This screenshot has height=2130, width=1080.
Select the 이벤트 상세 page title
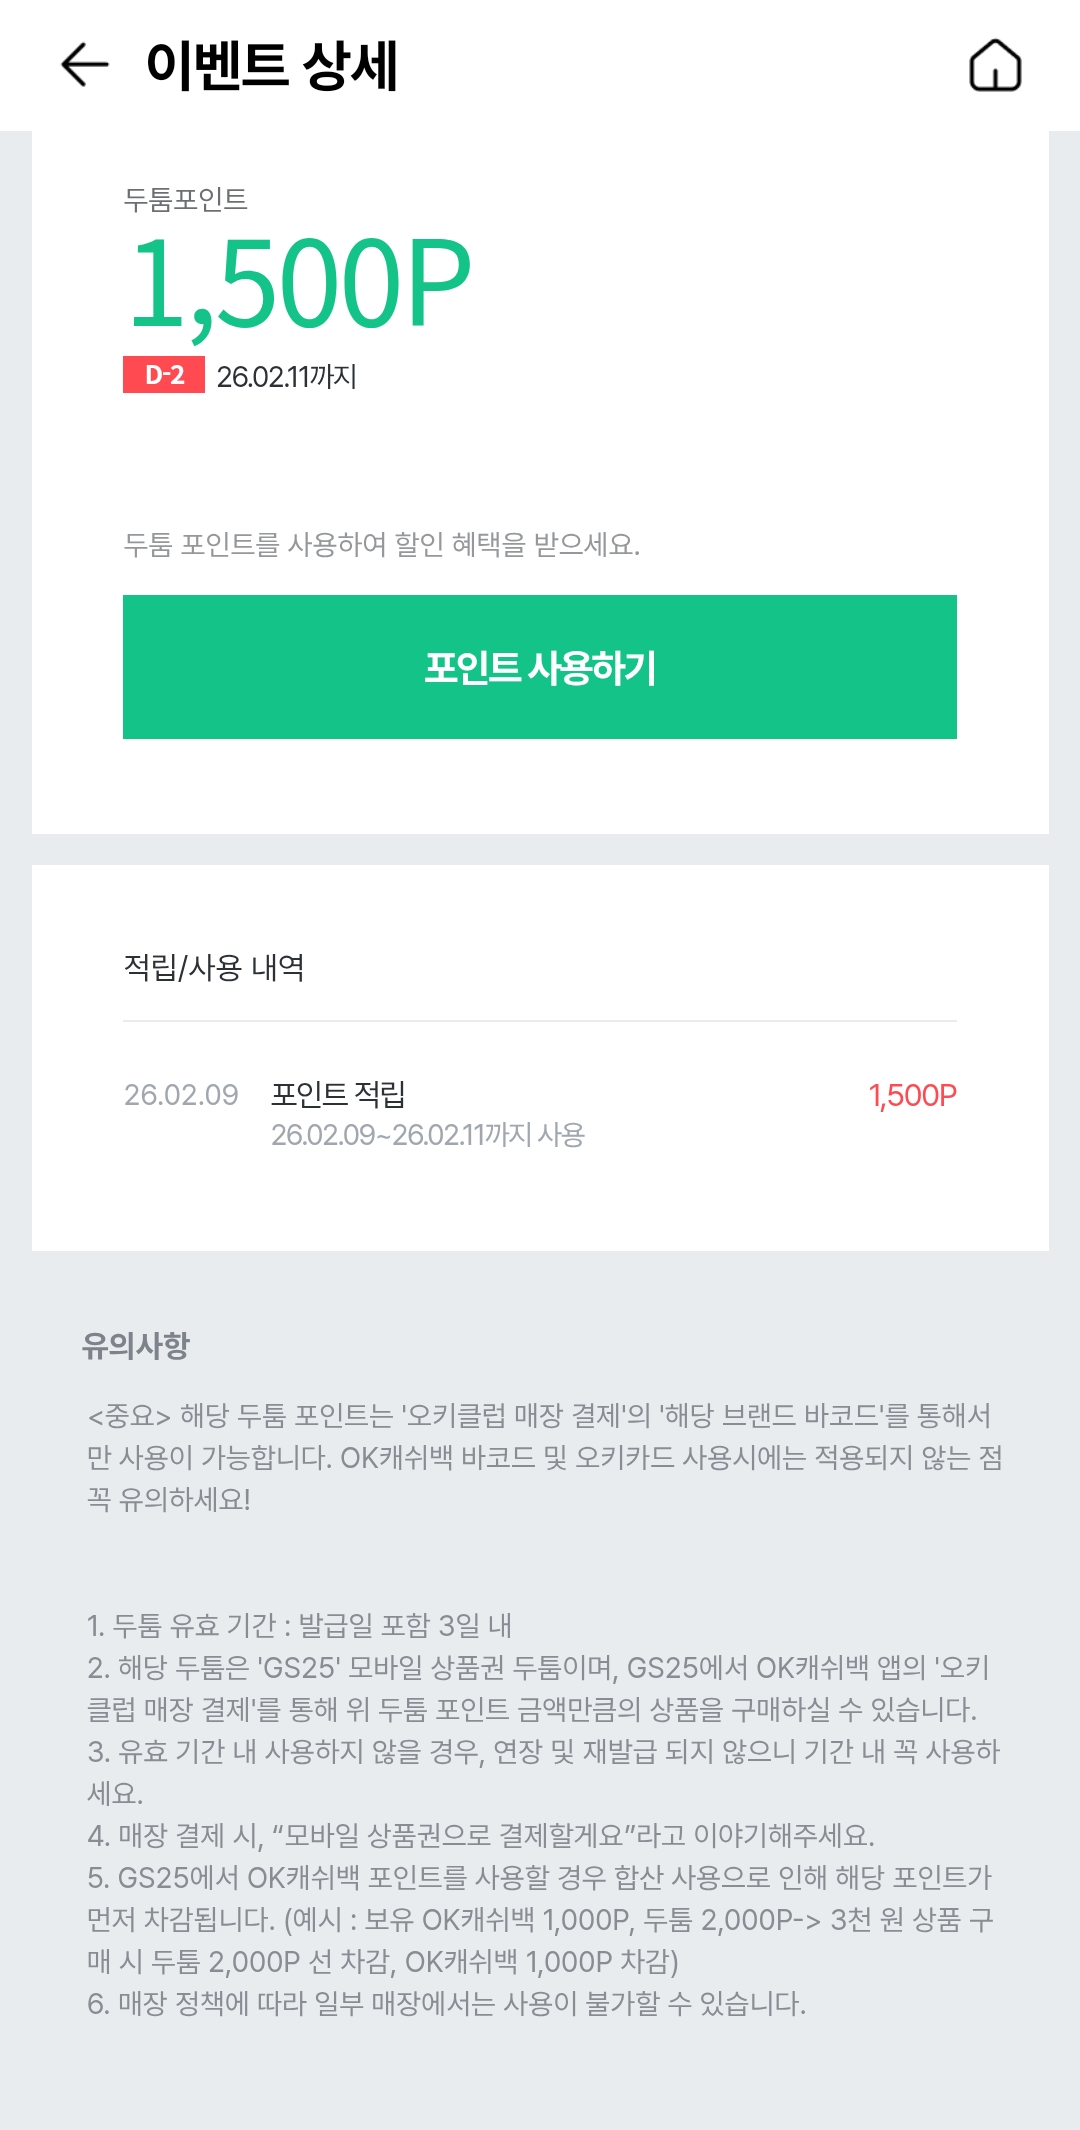[272, 66]
